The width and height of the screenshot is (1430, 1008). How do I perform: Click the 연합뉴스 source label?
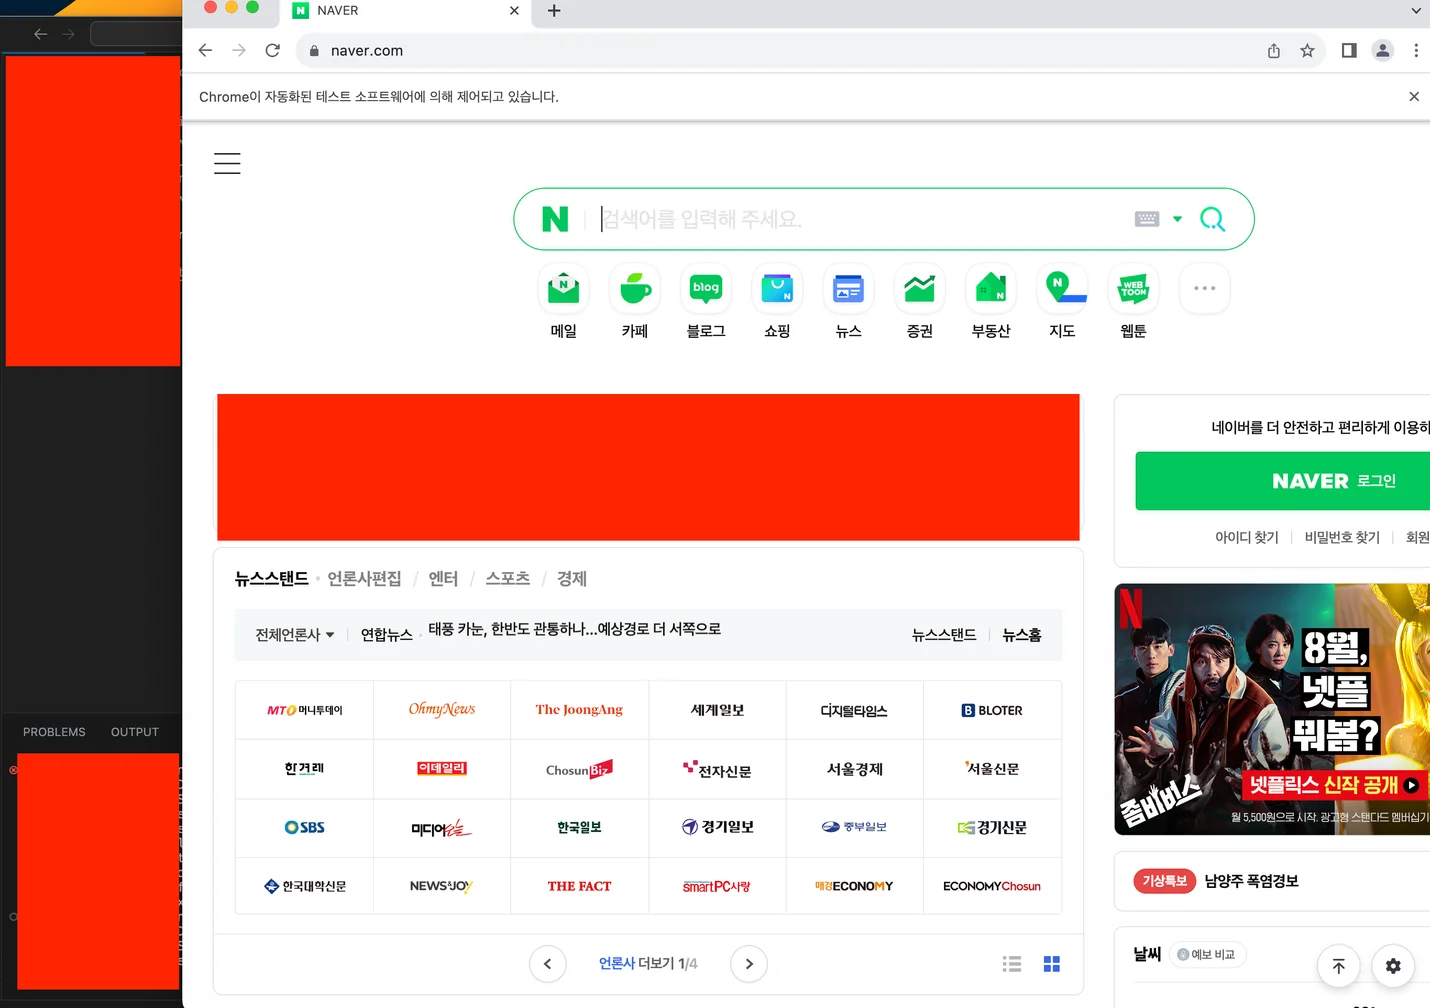[x=387, y=635]
